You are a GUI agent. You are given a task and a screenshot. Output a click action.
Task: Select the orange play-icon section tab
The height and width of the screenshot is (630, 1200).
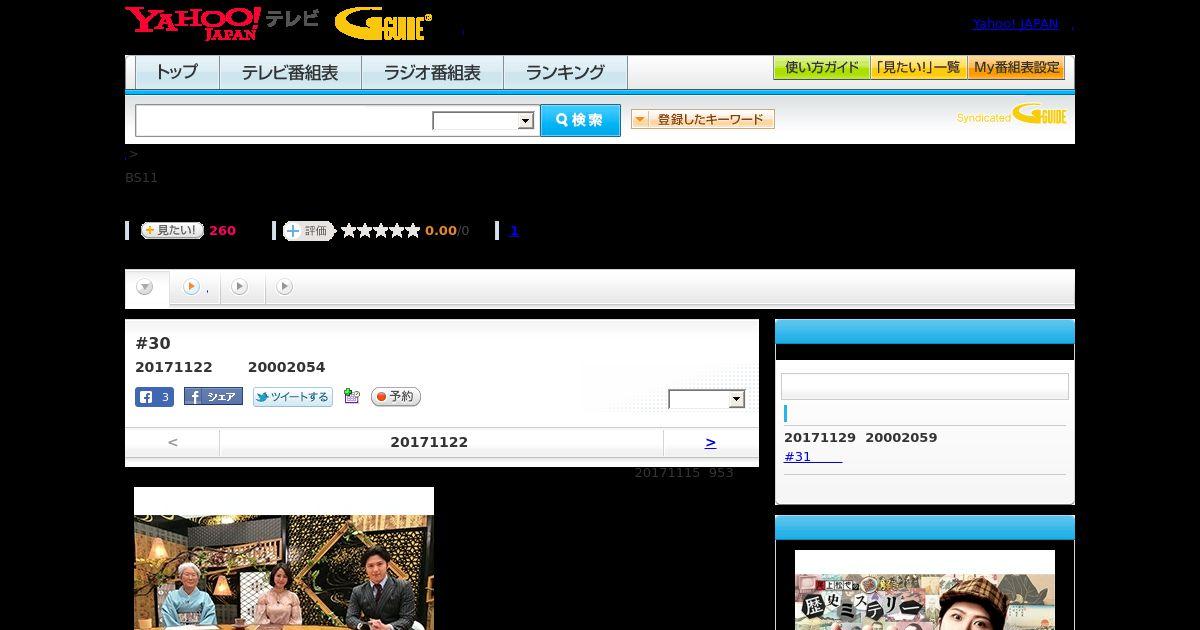click(195, 287)
